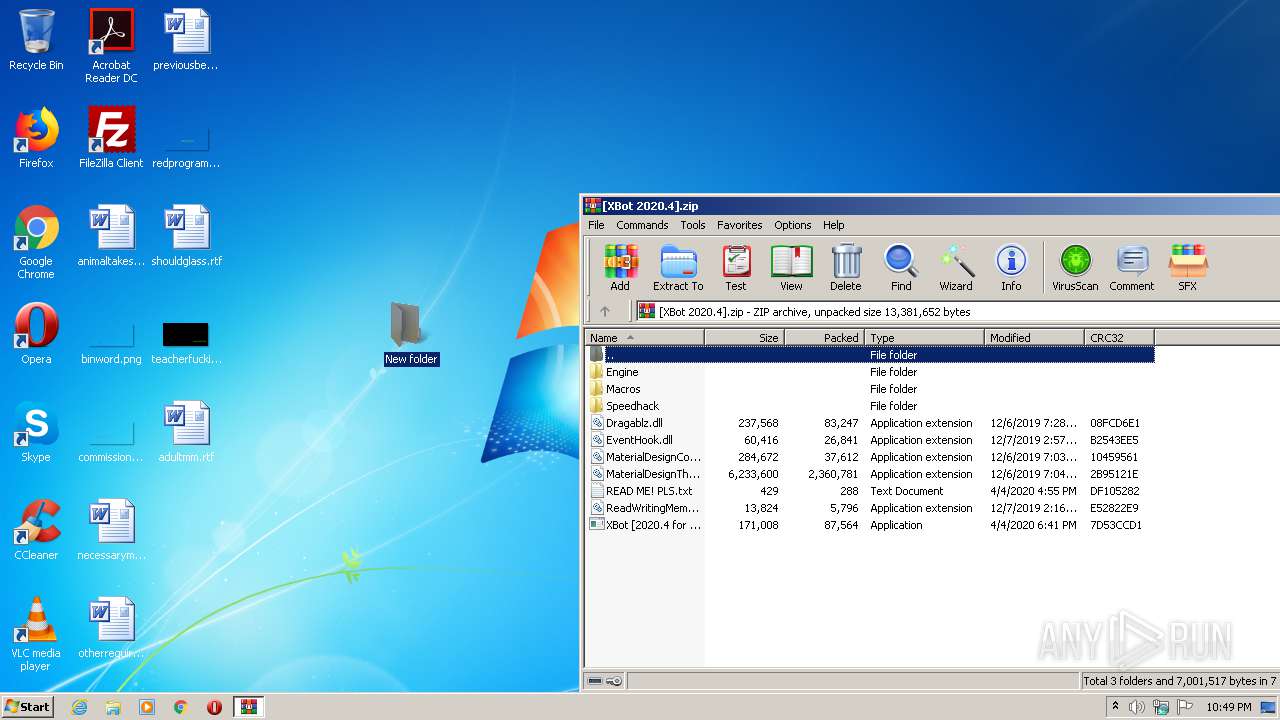
Task: Select the adultmm.rtf desktop file
Action: [186, 432]
